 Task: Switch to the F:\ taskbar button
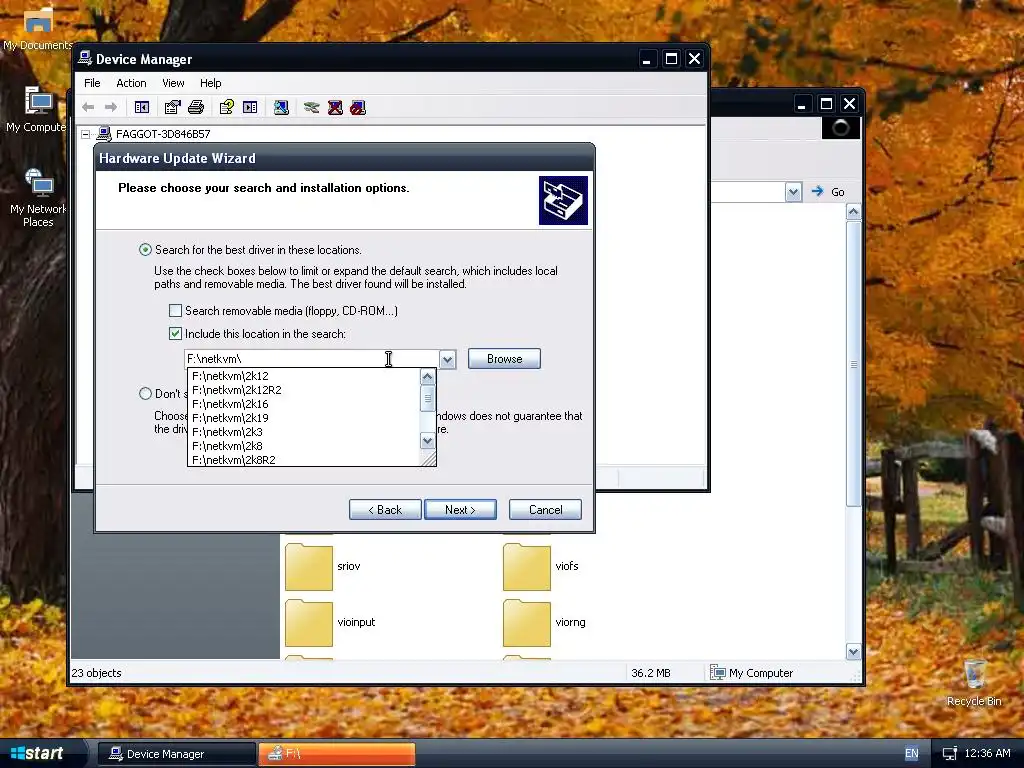pyautogui.click(x=337, y=754)
